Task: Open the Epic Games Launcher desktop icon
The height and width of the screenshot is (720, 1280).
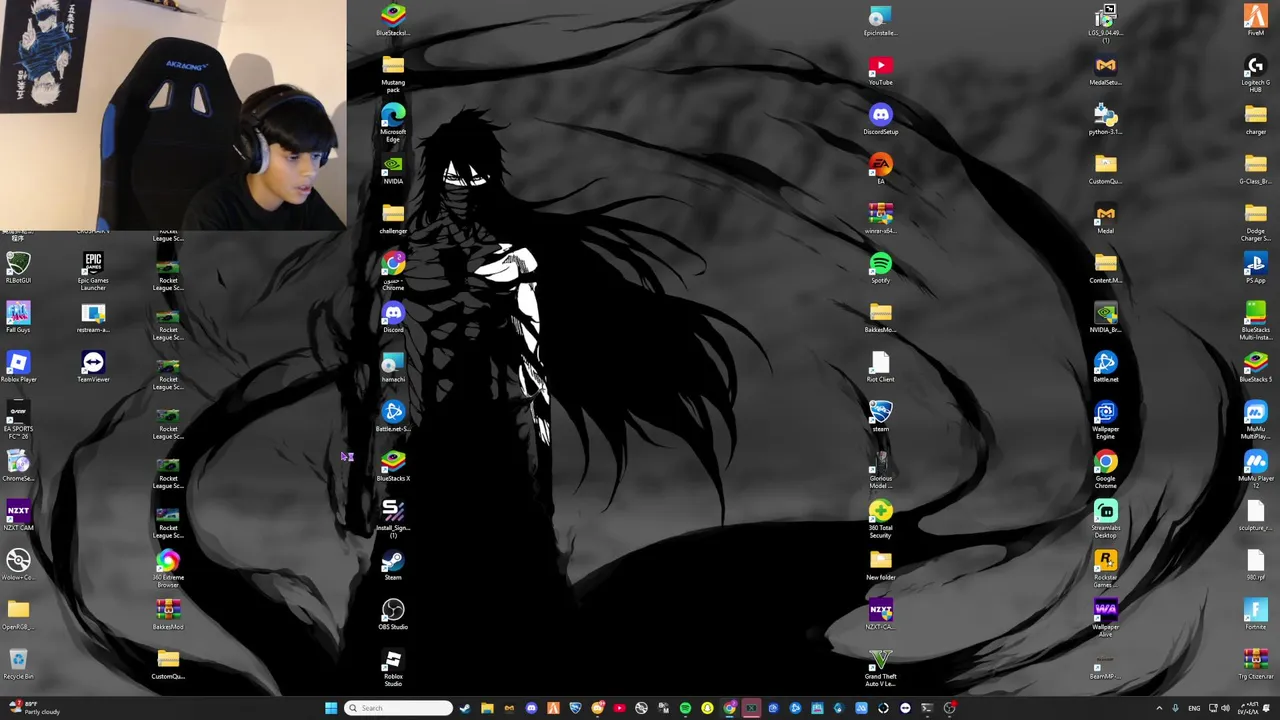Action: (x=93, y=270)
